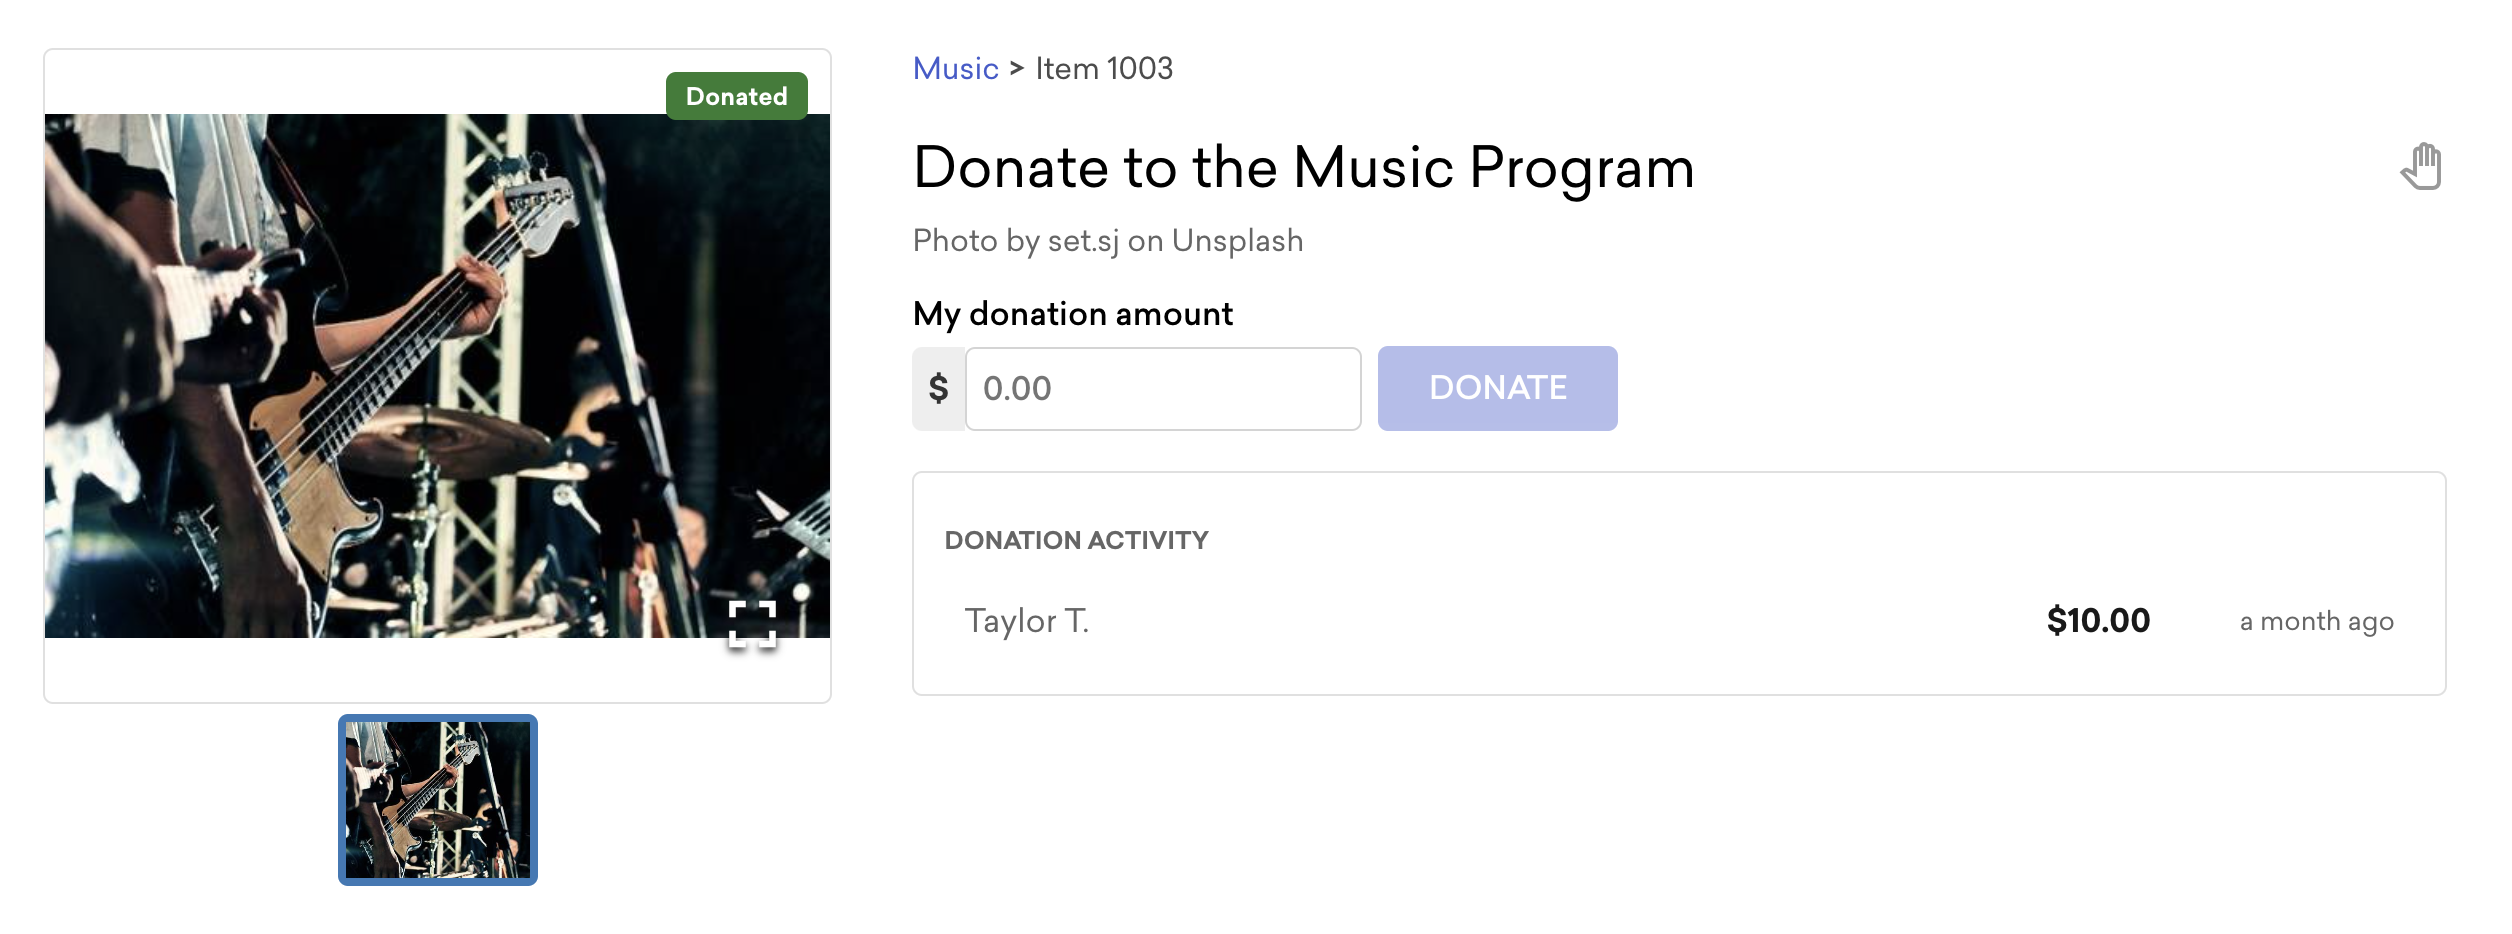Click the $10.00 donation amount
2512x934 pixels.
click(2098, 621)
